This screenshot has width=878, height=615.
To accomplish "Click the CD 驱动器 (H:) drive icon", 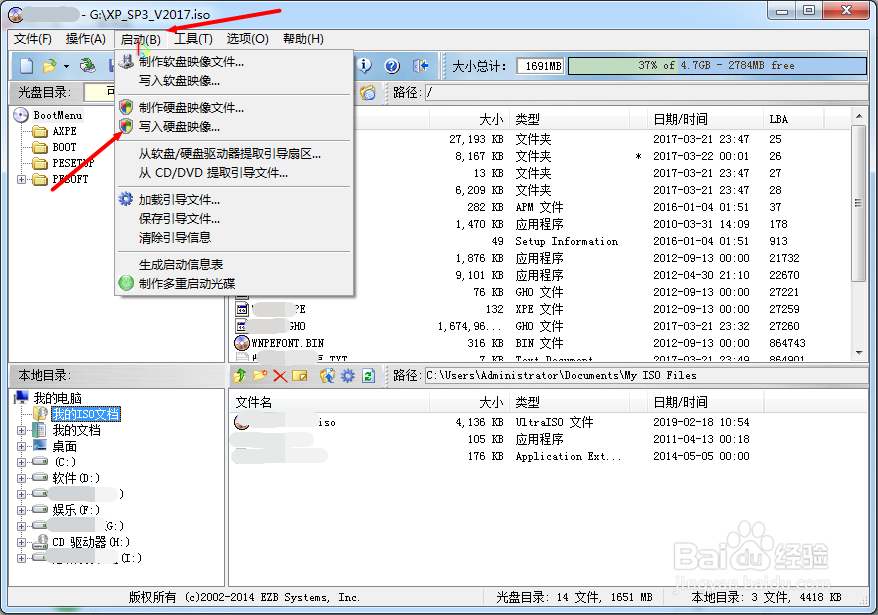I will (40, 542).
